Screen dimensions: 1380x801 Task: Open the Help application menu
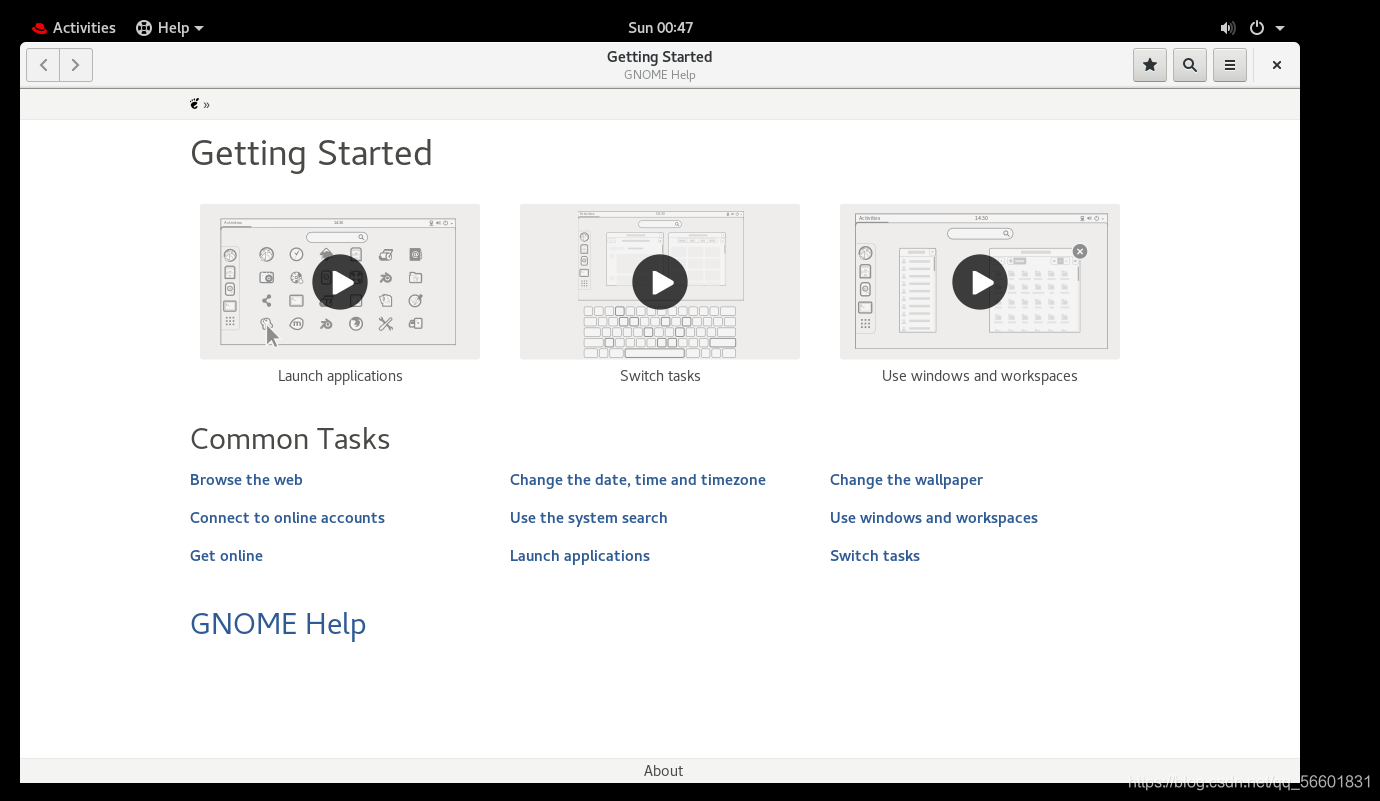170,28
